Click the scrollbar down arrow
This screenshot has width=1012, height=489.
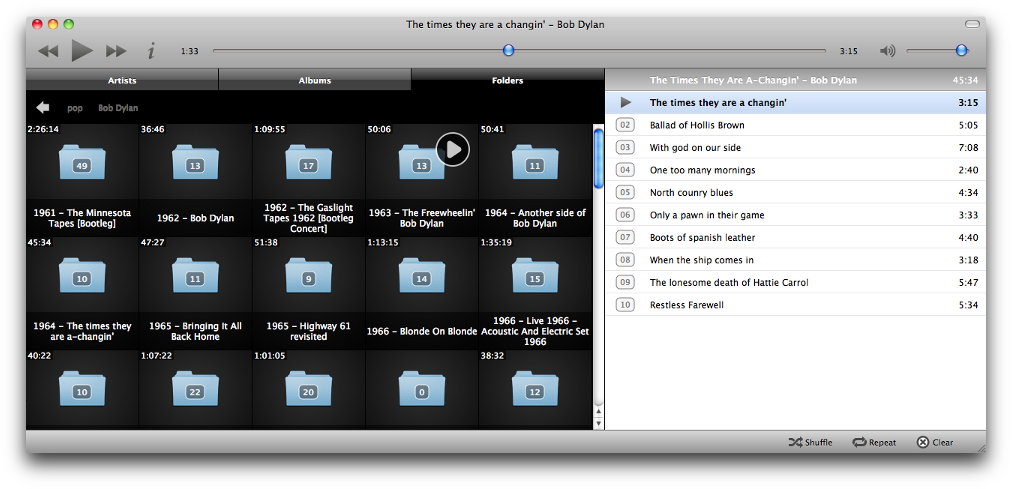pyautogui.click(x=598, y=423)
